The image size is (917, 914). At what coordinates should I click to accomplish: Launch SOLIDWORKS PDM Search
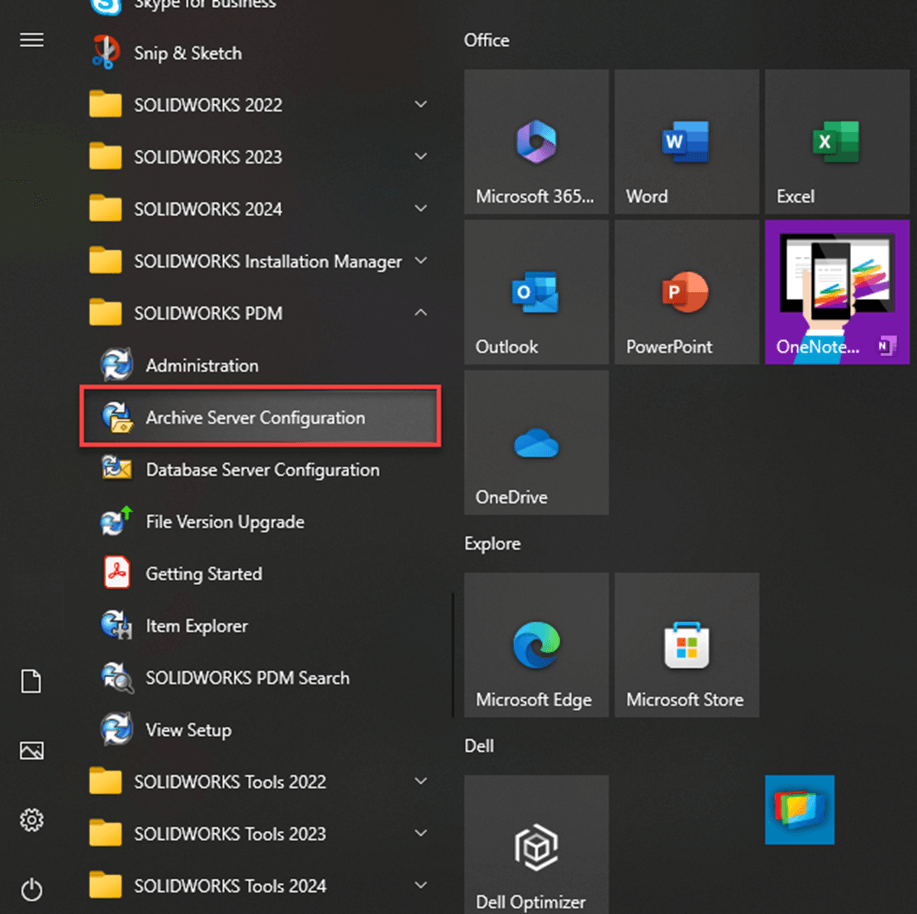[248, 678]
